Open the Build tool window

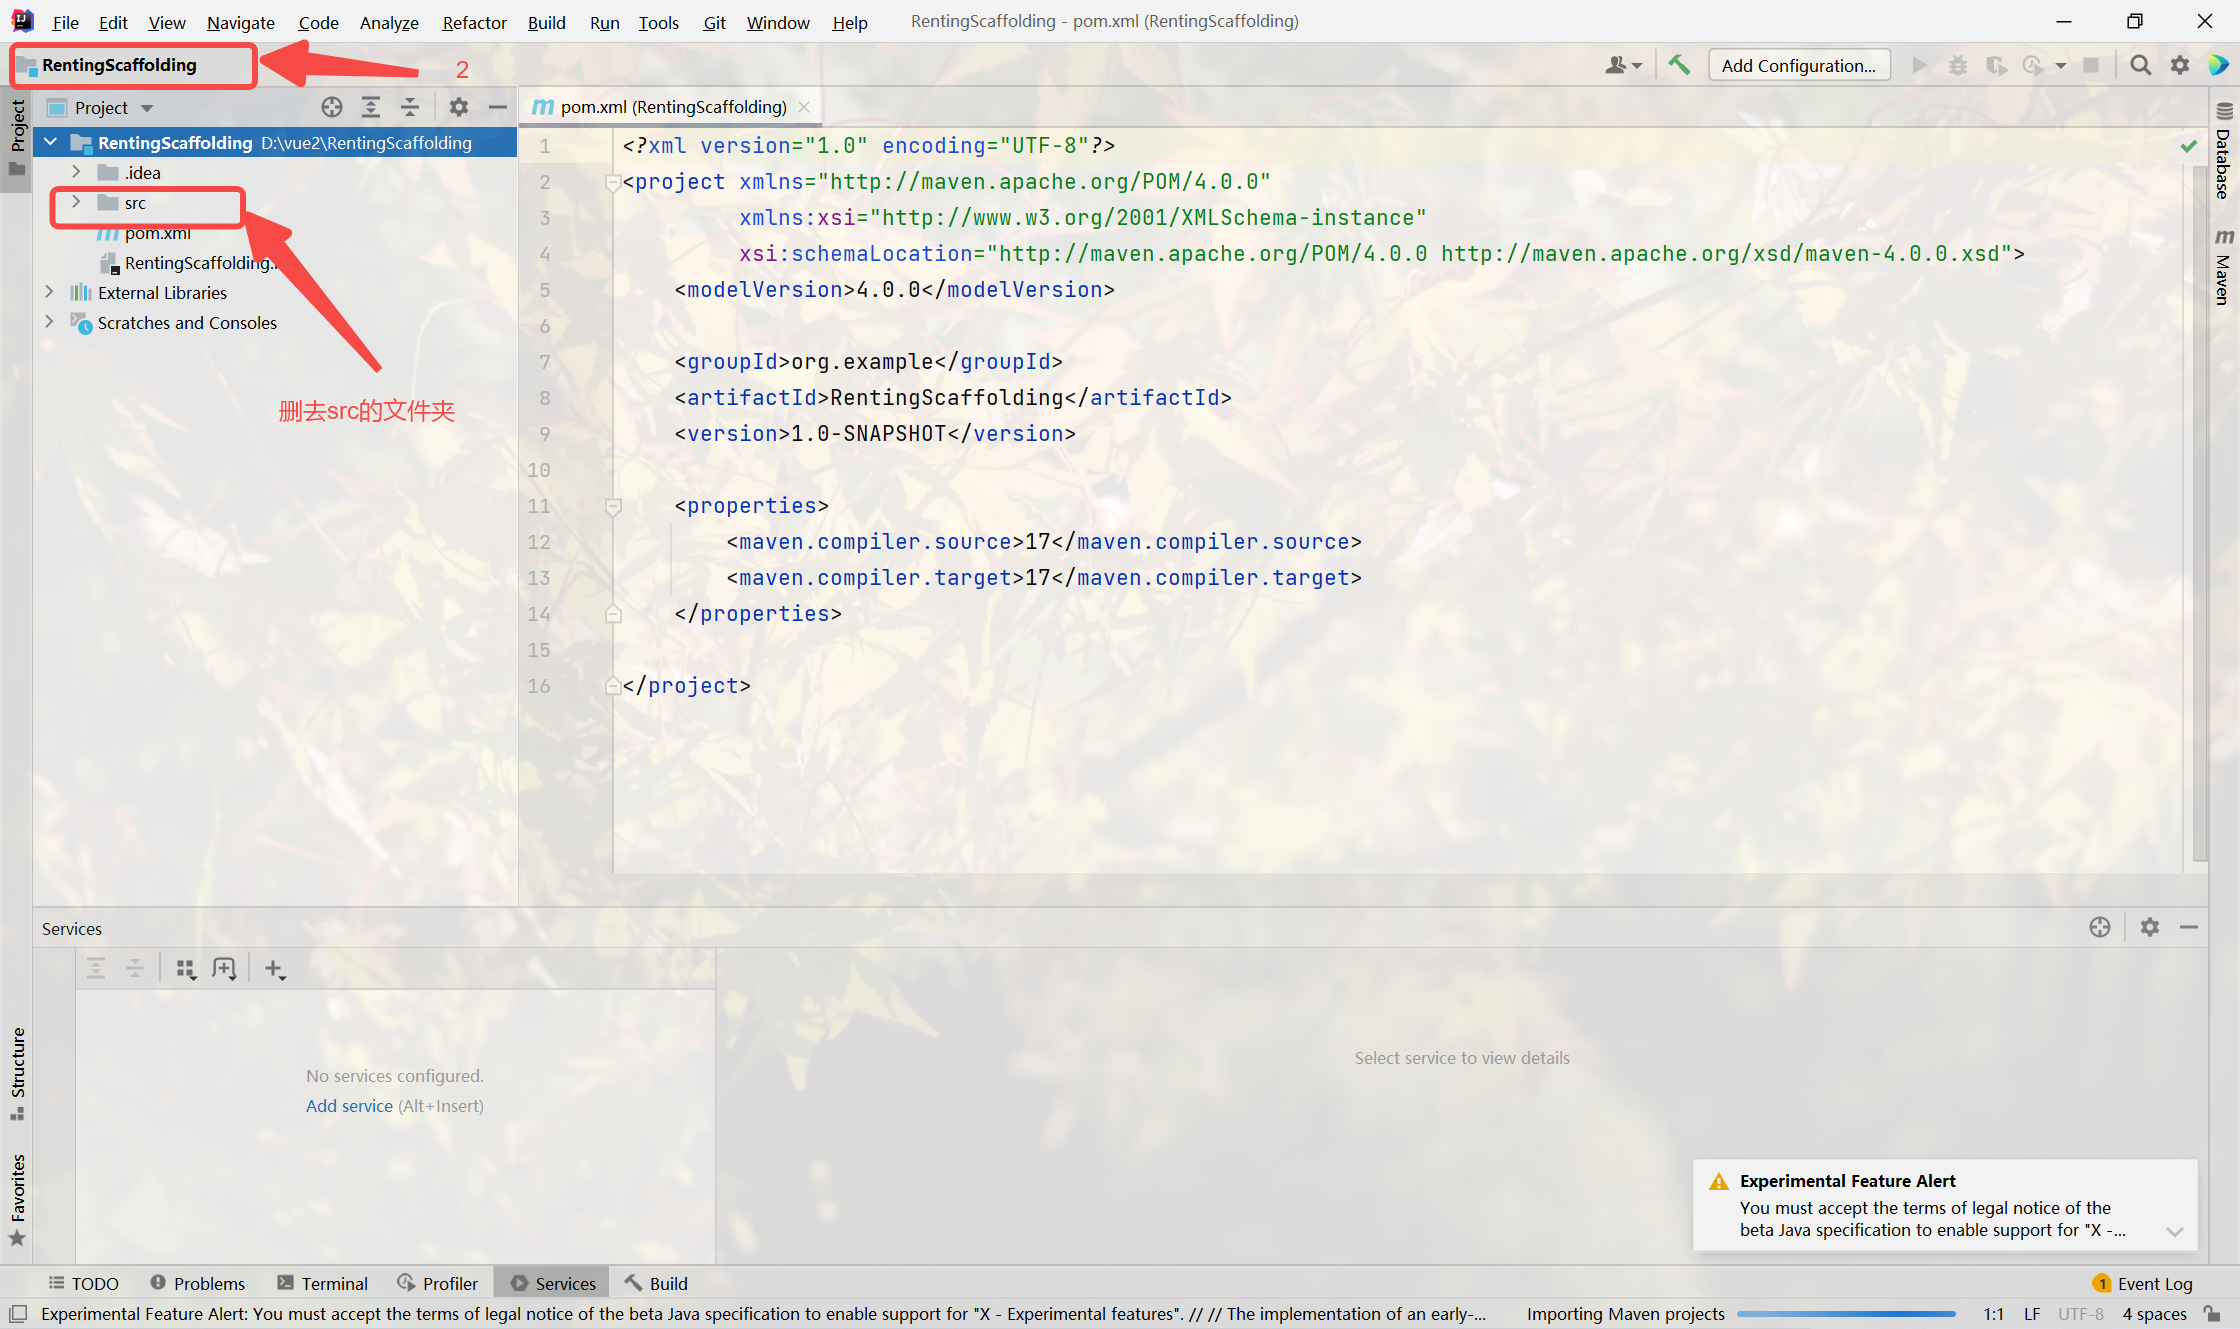point(657,1283)
